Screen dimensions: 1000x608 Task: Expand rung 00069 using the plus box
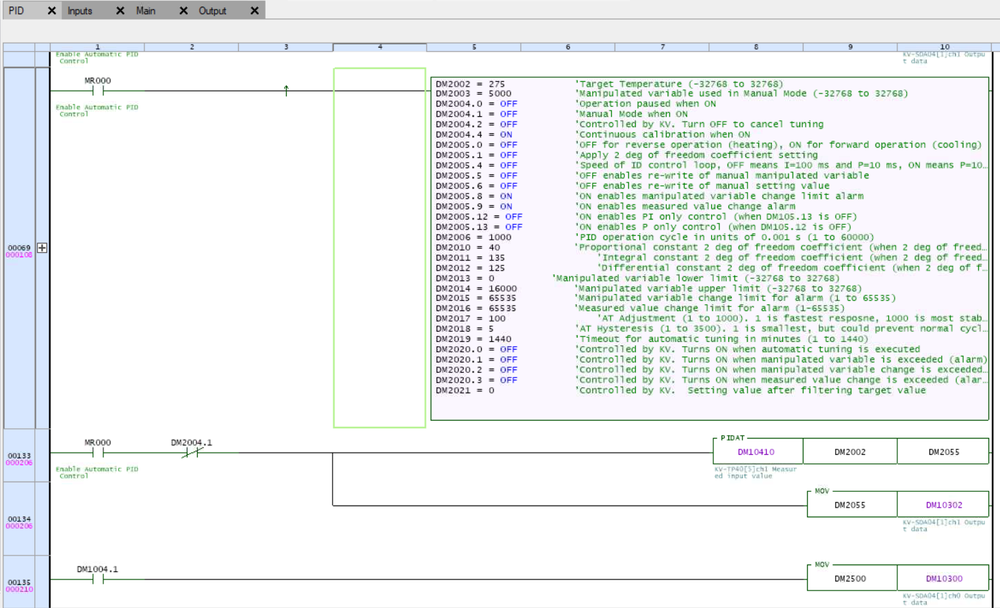click(x=41, y=248)
